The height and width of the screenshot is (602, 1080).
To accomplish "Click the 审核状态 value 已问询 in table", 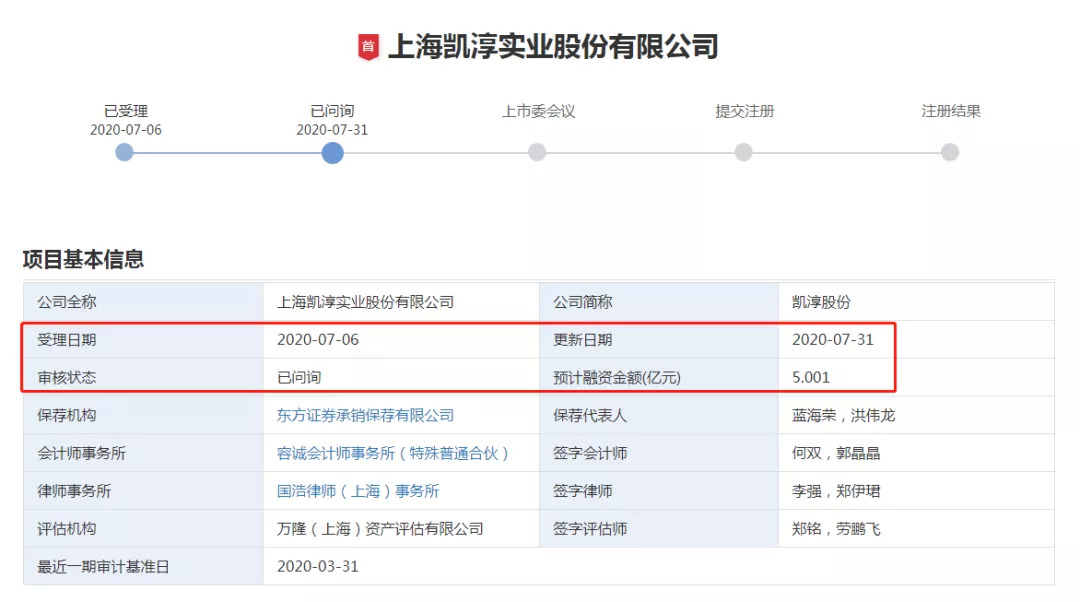I will (x=299, y=377).
